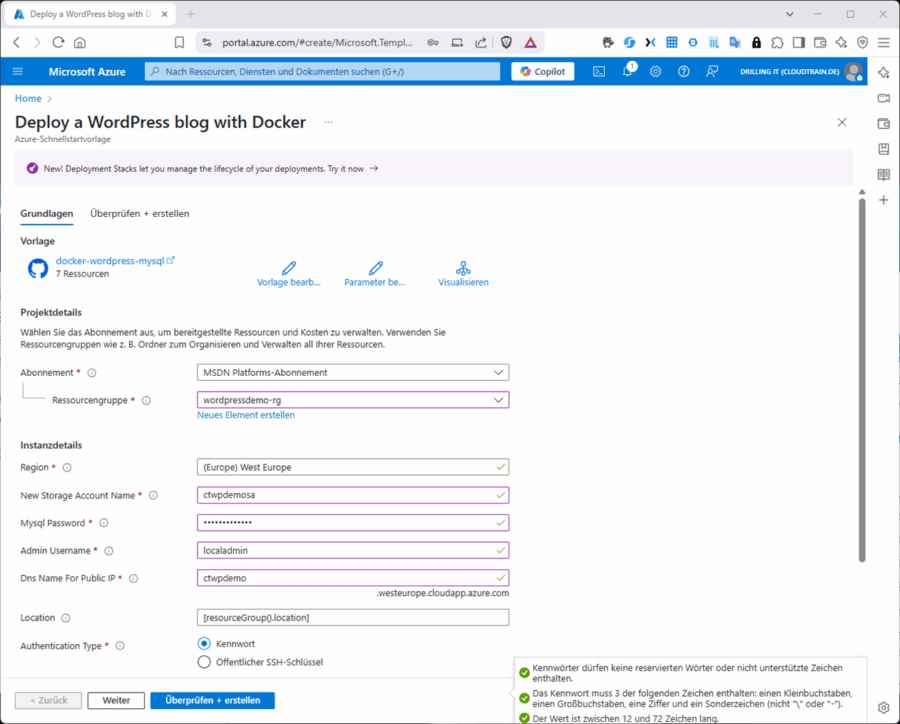This screenshot has width=900, height=724.
Task: Click the Home breadcrumb link
Action: tap(28, 98)
